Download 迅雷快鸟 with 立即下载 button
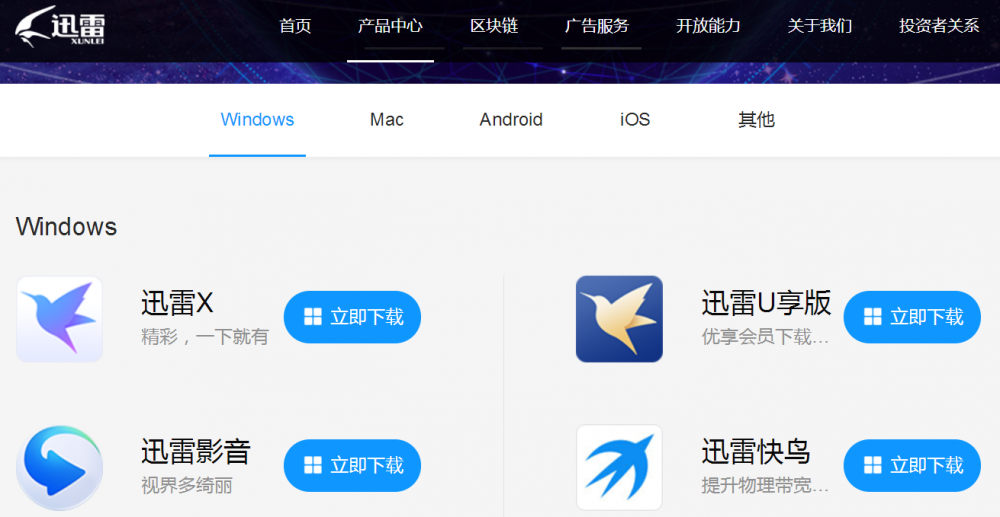This screenshot has height=517, width=1000. (912, 465)
